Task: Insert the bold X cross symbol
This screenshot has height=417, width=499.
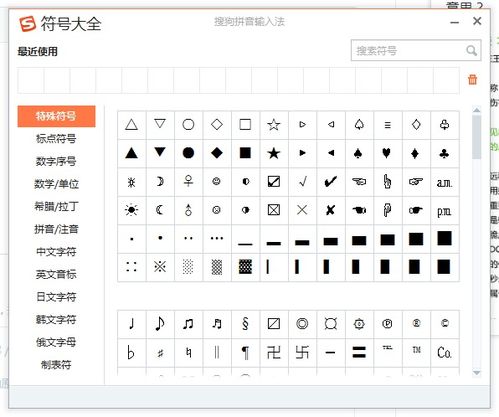Action: [x=330, y=210]
